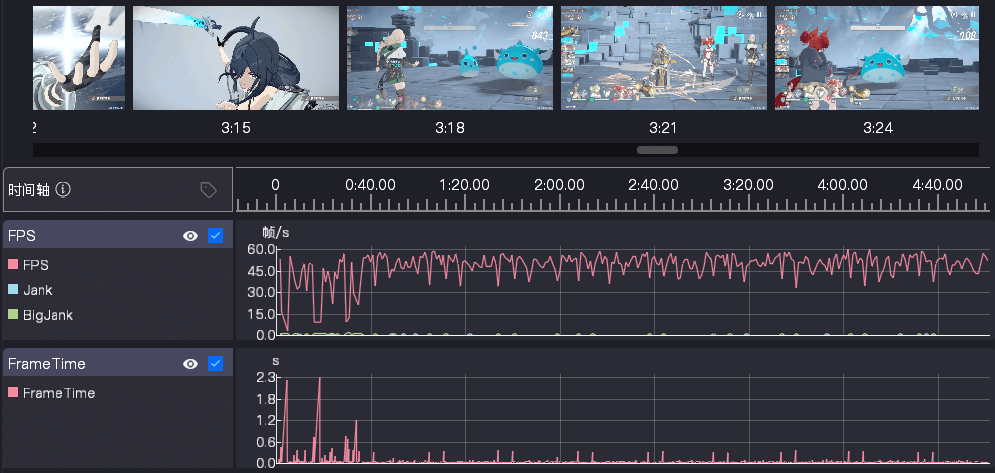Click the pink FPS legend swatch
The image size is (995, 473).
13,265
